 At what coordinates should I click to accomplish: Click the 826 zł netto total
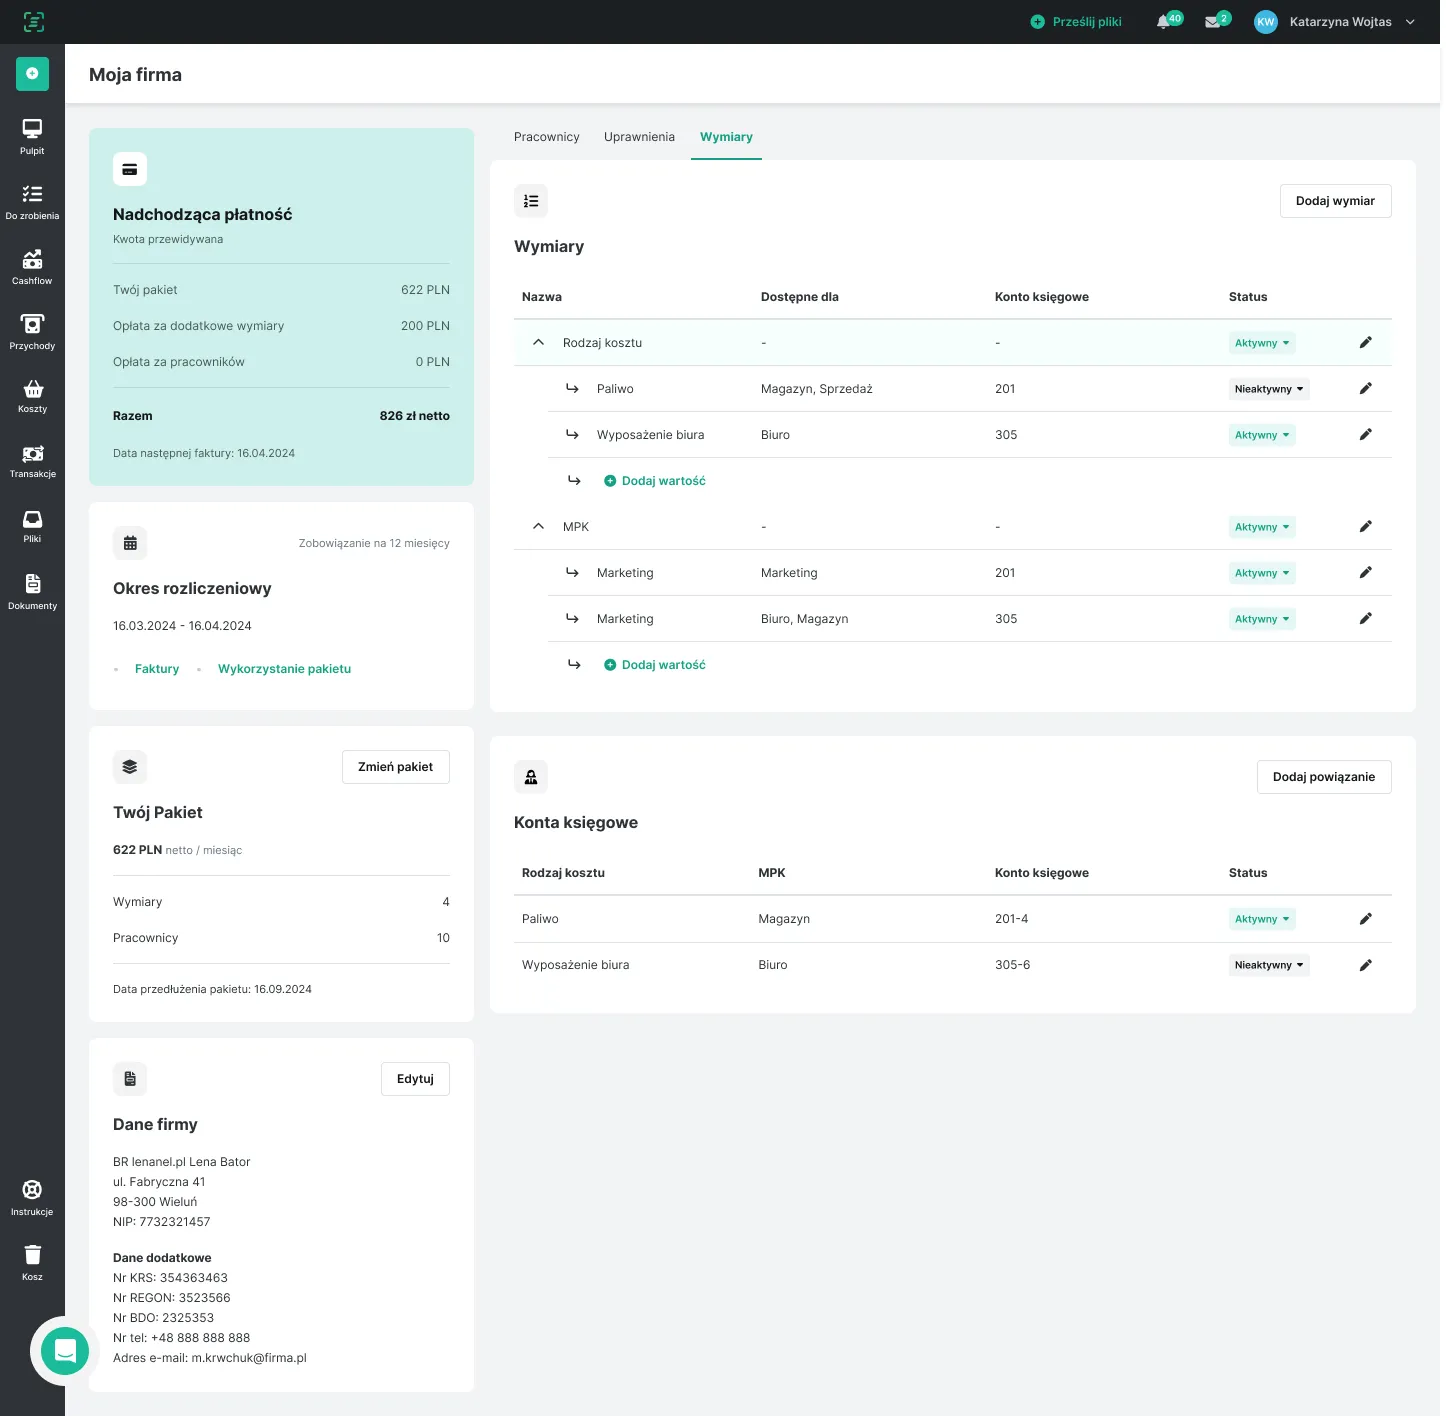(x=415, y=416)
